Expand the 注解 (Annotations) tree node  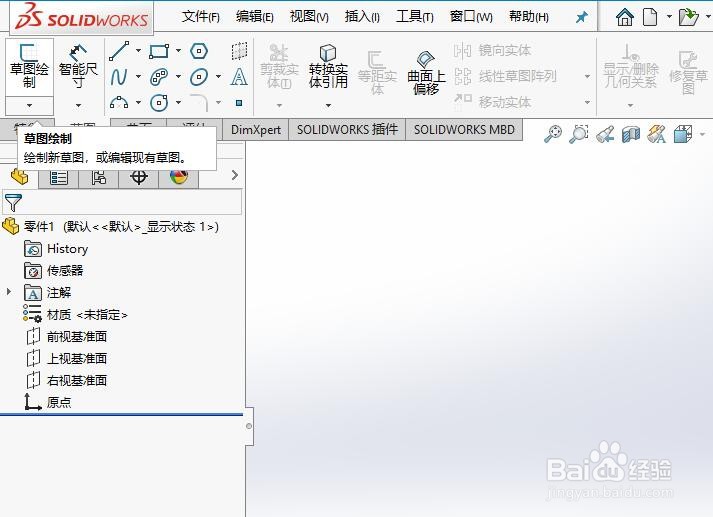[x=9, y=291]
